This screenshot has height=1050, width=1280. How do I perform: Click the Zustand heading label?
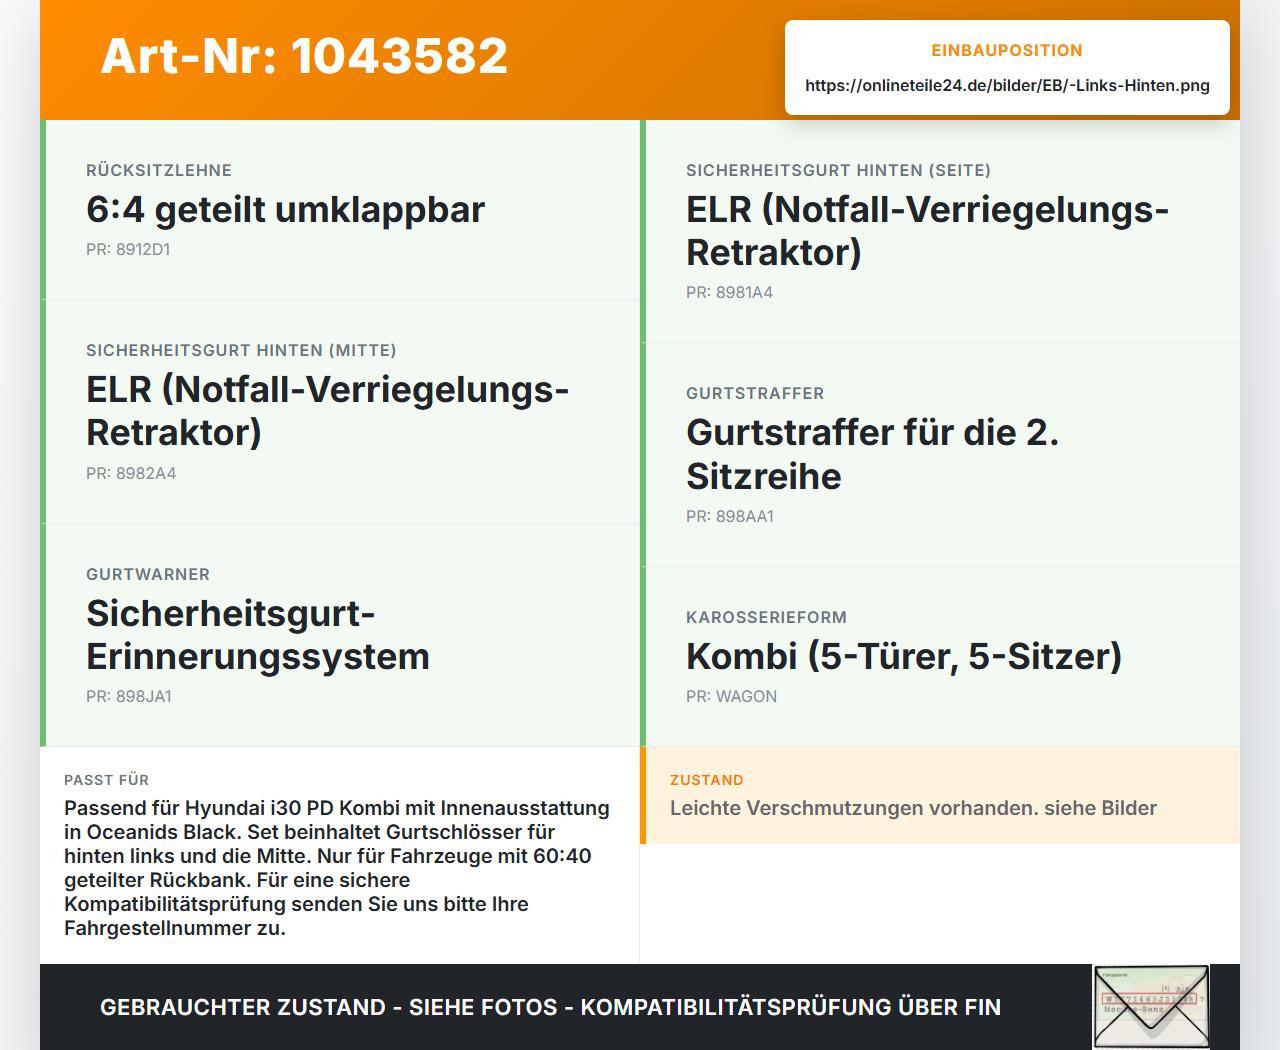706,780
